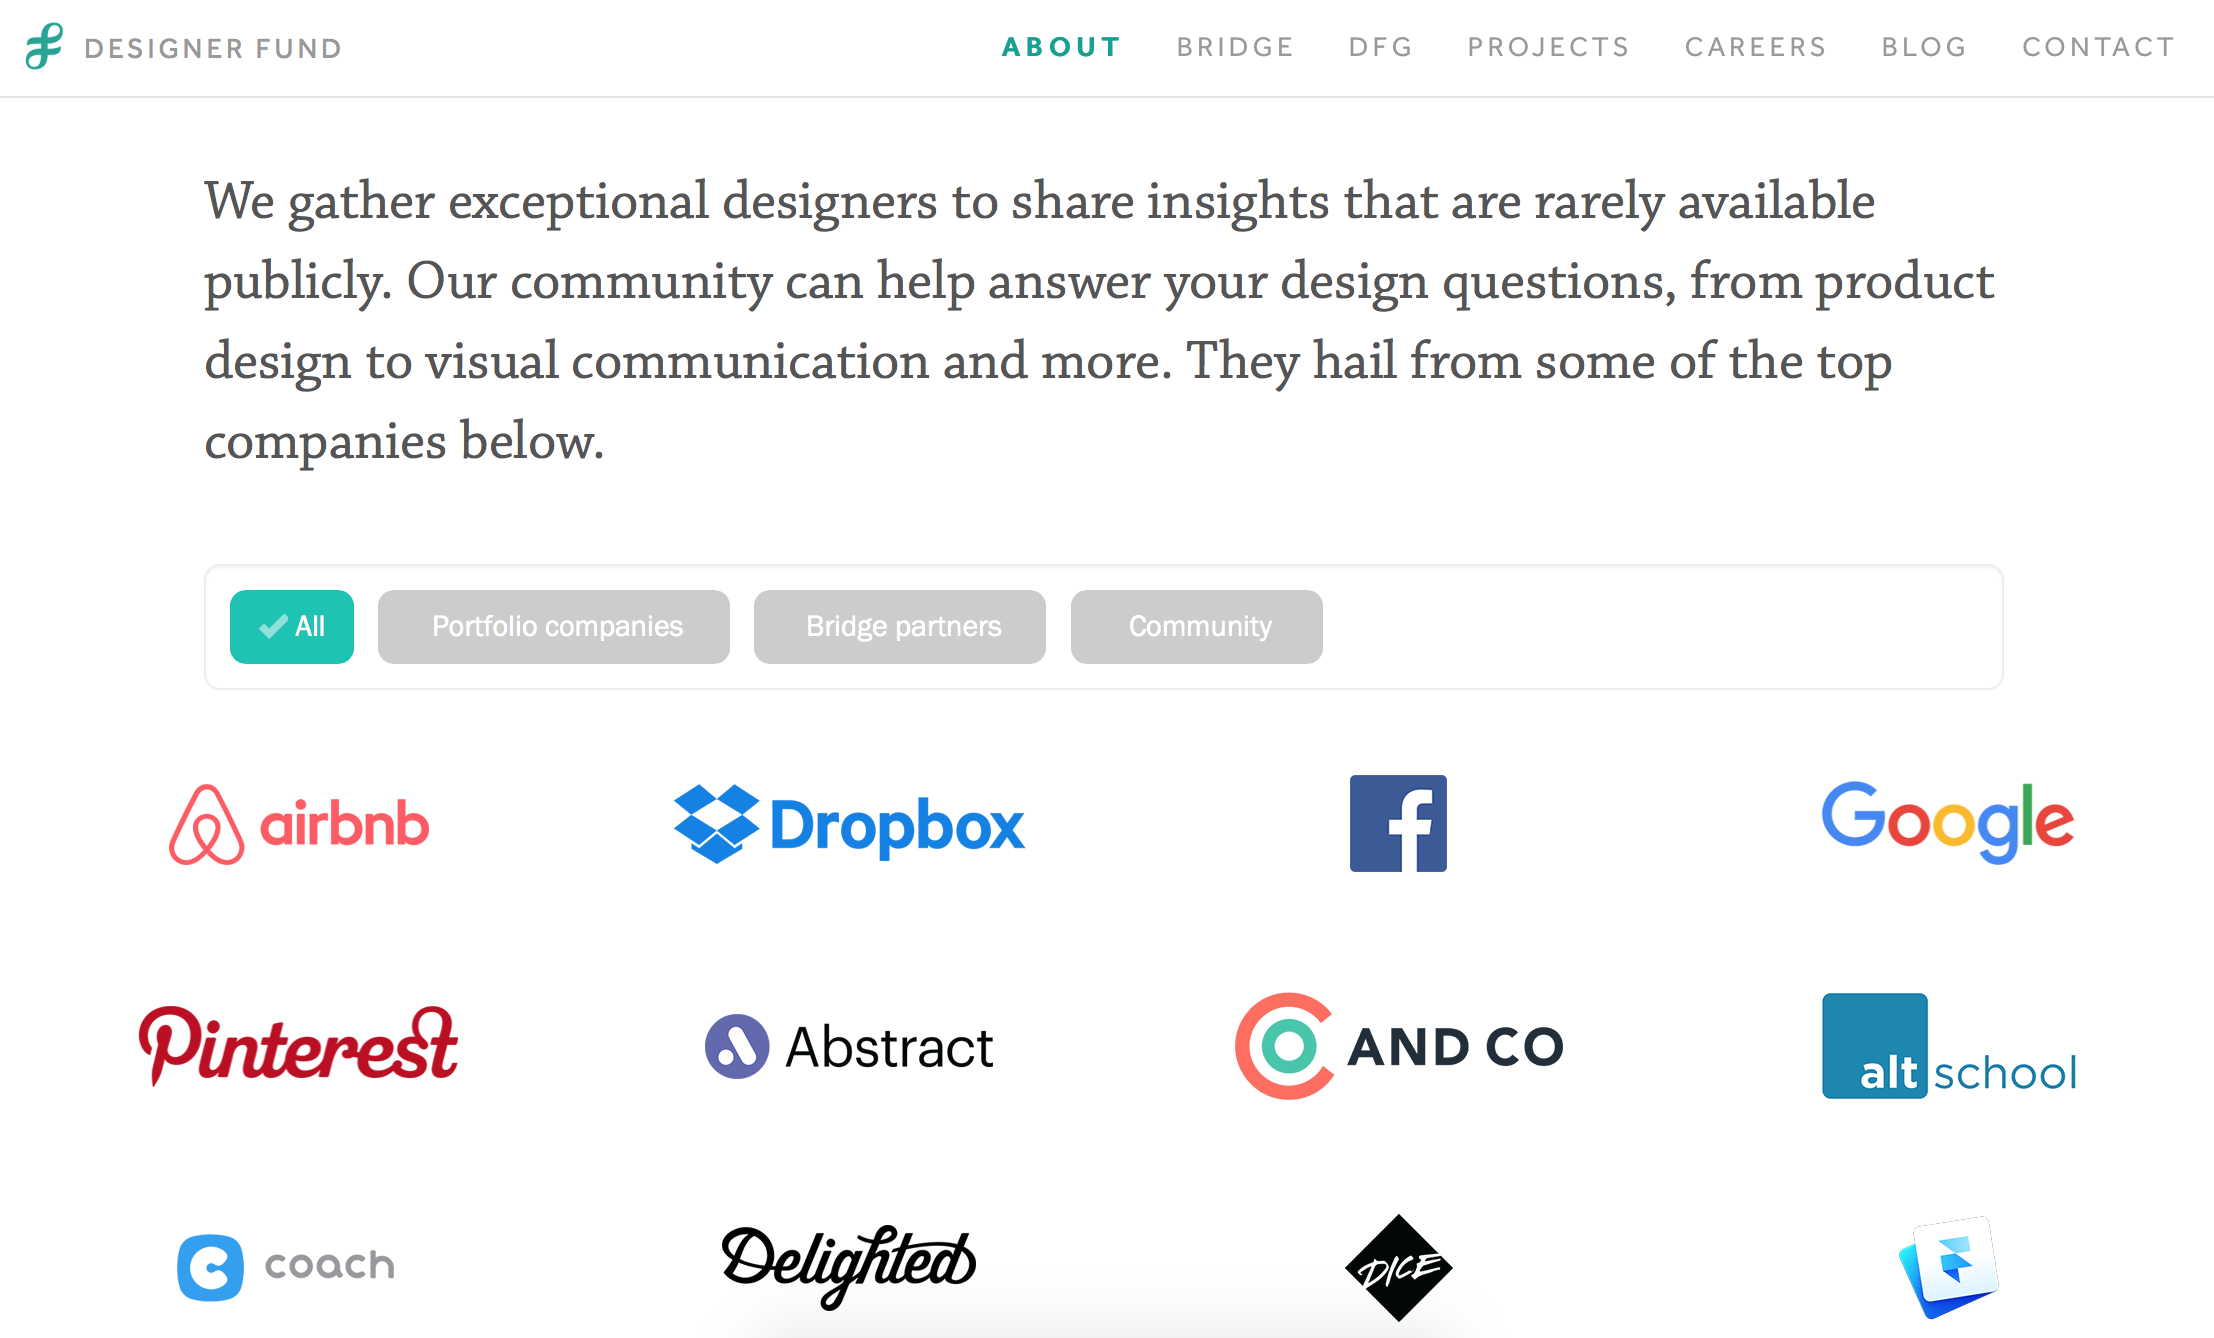
Task: Click the black DICE diamond logo
Action: [x=1398, y=1268]
